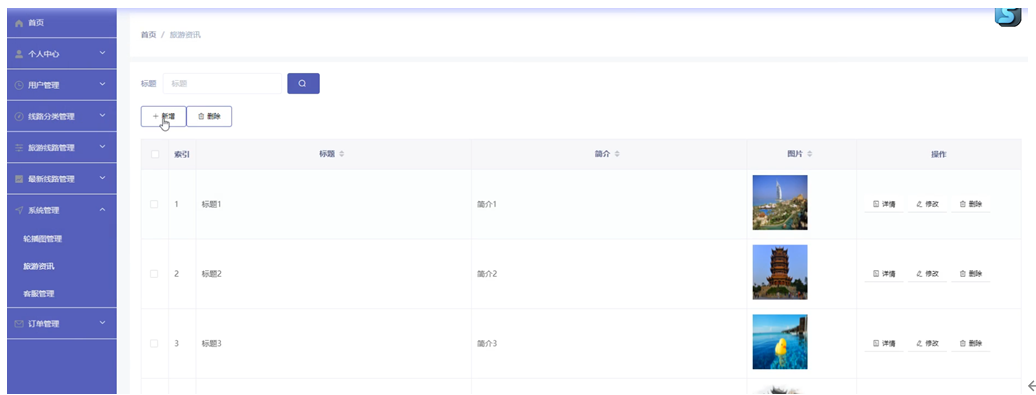Screen dimensions: 1036x395
Task: Check the checkbox for row 标题1
Action: tap(155, 204)
